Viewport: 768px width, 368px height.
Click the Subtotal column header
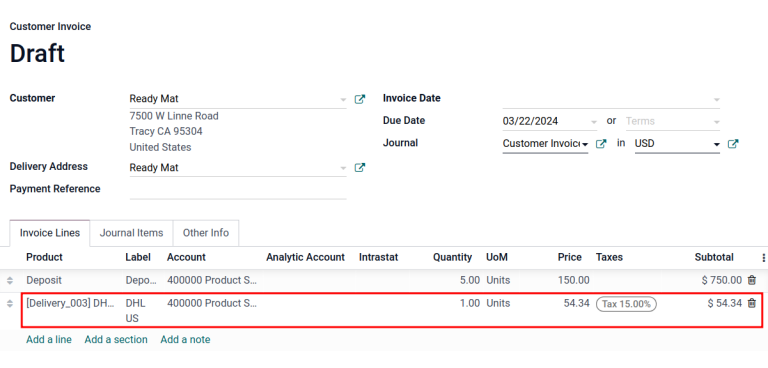tap(714, 257)
